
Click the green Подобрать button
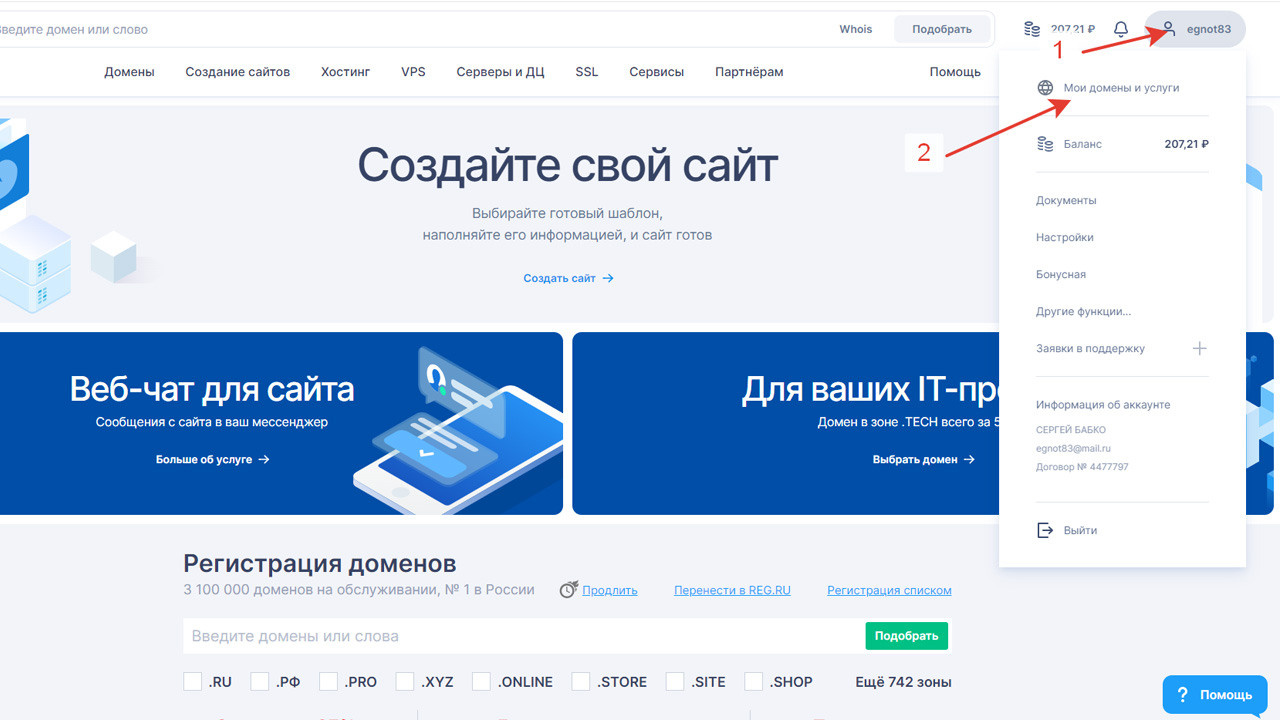(906, 635)
